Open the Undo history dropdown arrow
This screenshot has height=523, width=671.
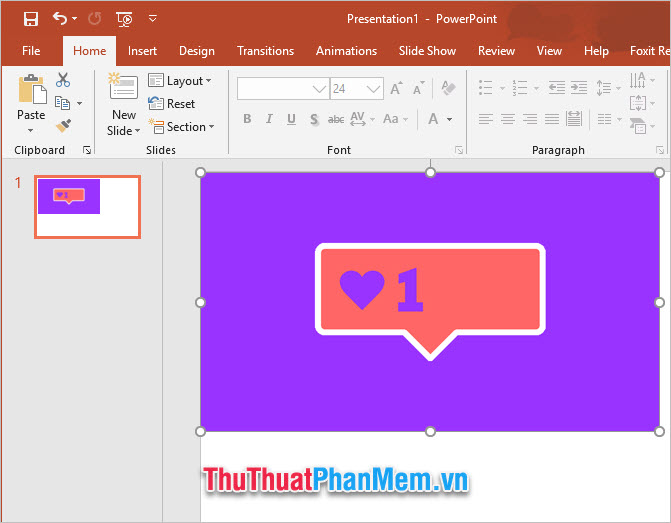point(74,18)
